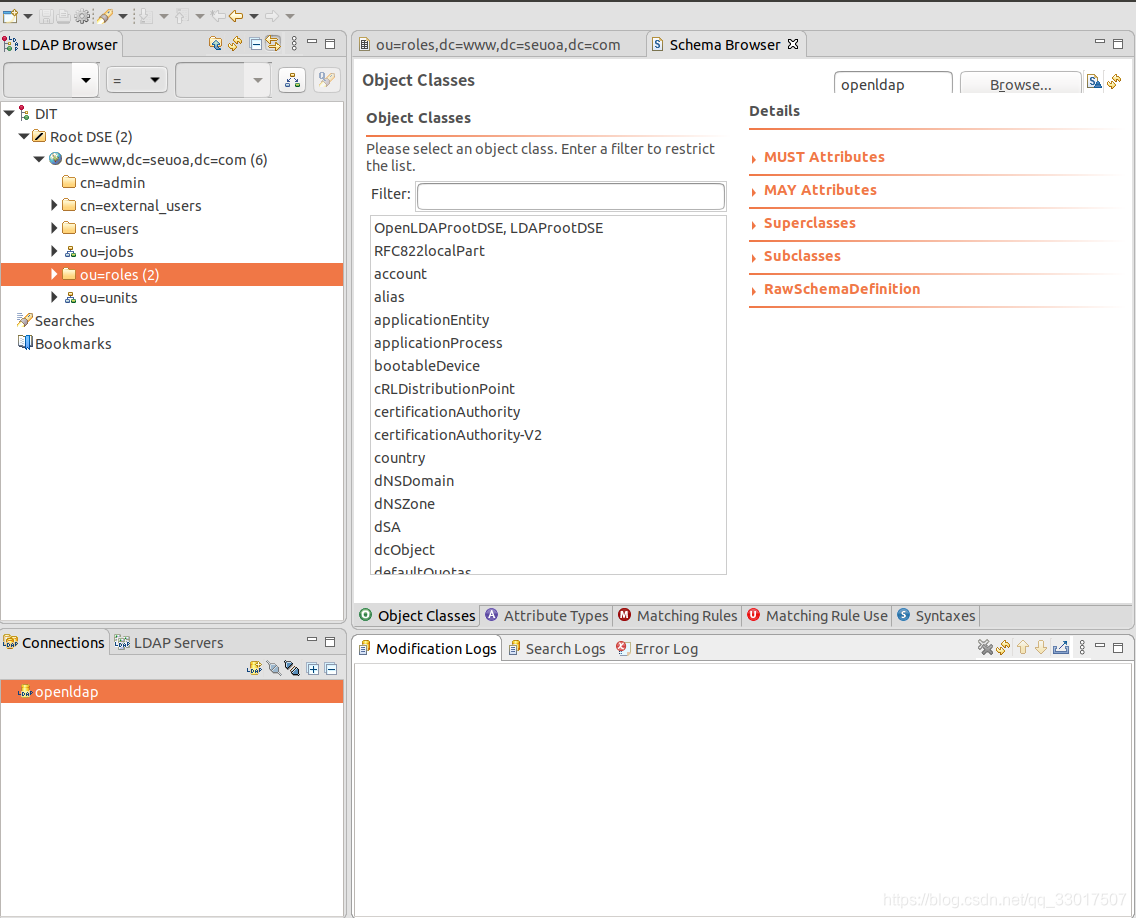Open the quick search value combo box
This screenshot has width=1136, height=918.
tap(223, 80)
